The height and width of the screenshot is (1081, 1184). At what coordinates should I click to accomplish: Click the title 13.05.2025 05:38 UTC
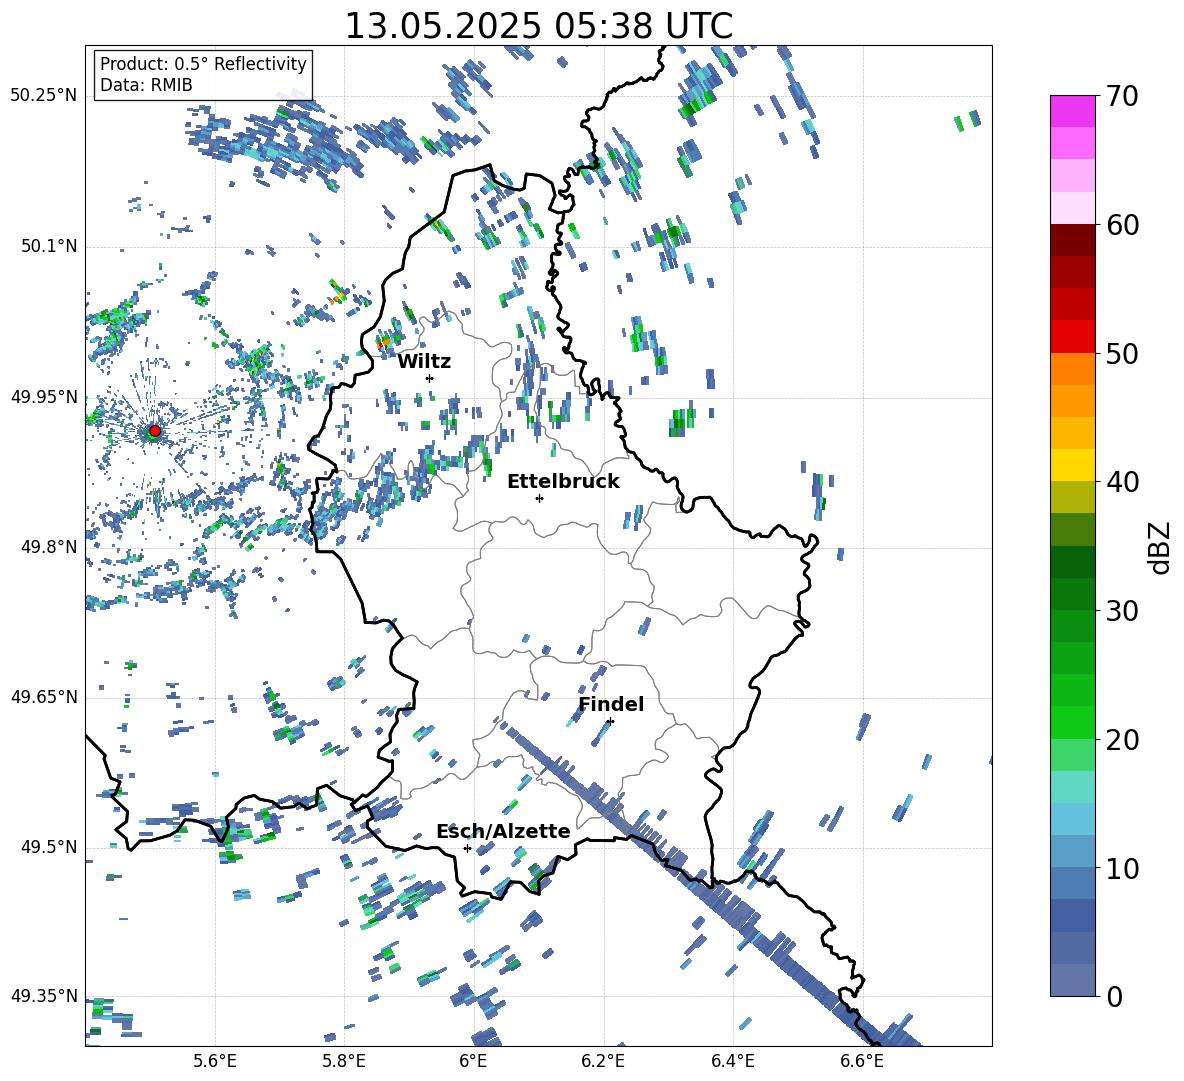point(538,26)
